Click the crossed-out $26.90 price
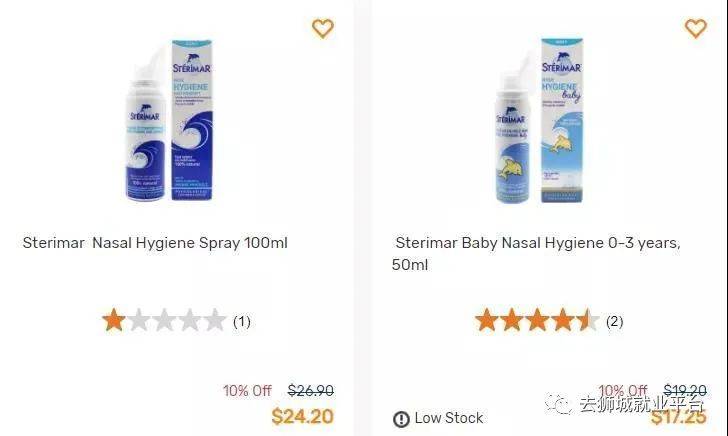Viewport: 728px width, 436px height. (311, 391)
